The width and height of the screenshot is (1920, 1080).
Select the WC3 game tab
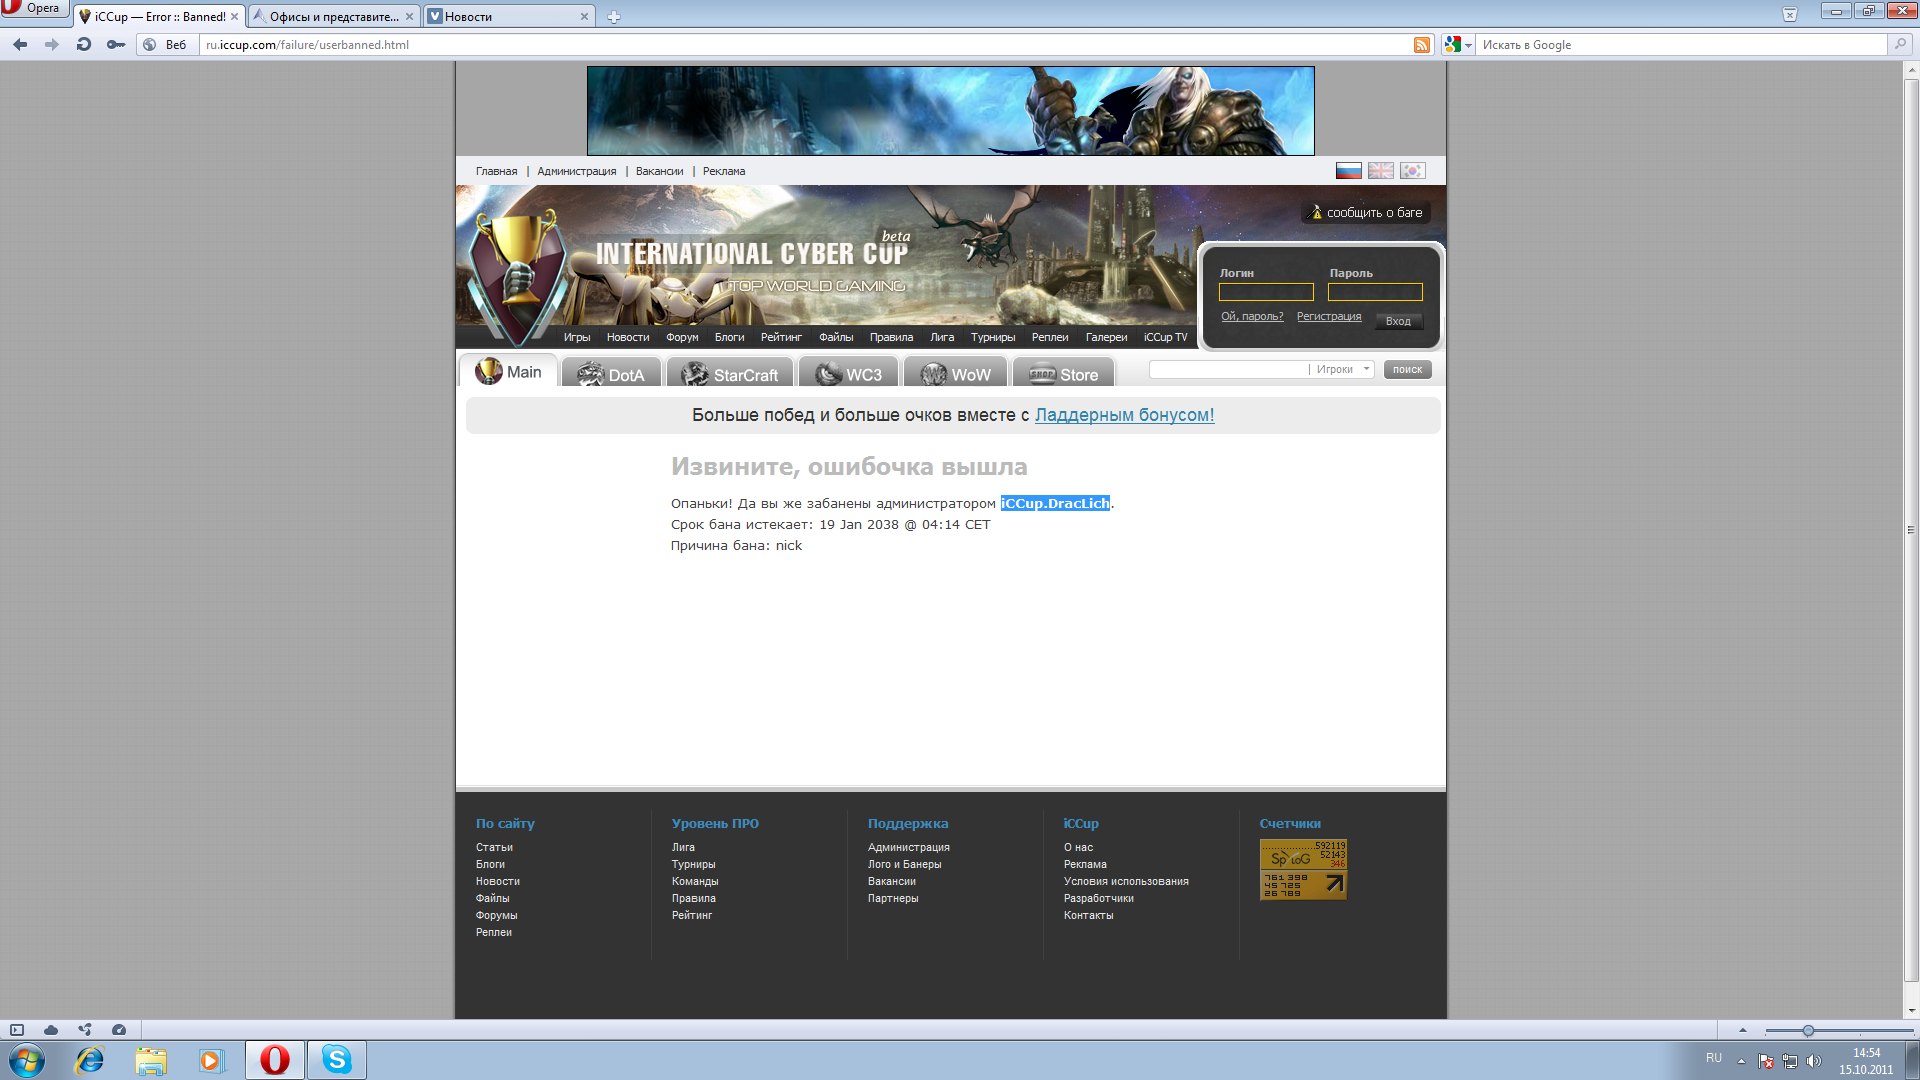[848, 373]
